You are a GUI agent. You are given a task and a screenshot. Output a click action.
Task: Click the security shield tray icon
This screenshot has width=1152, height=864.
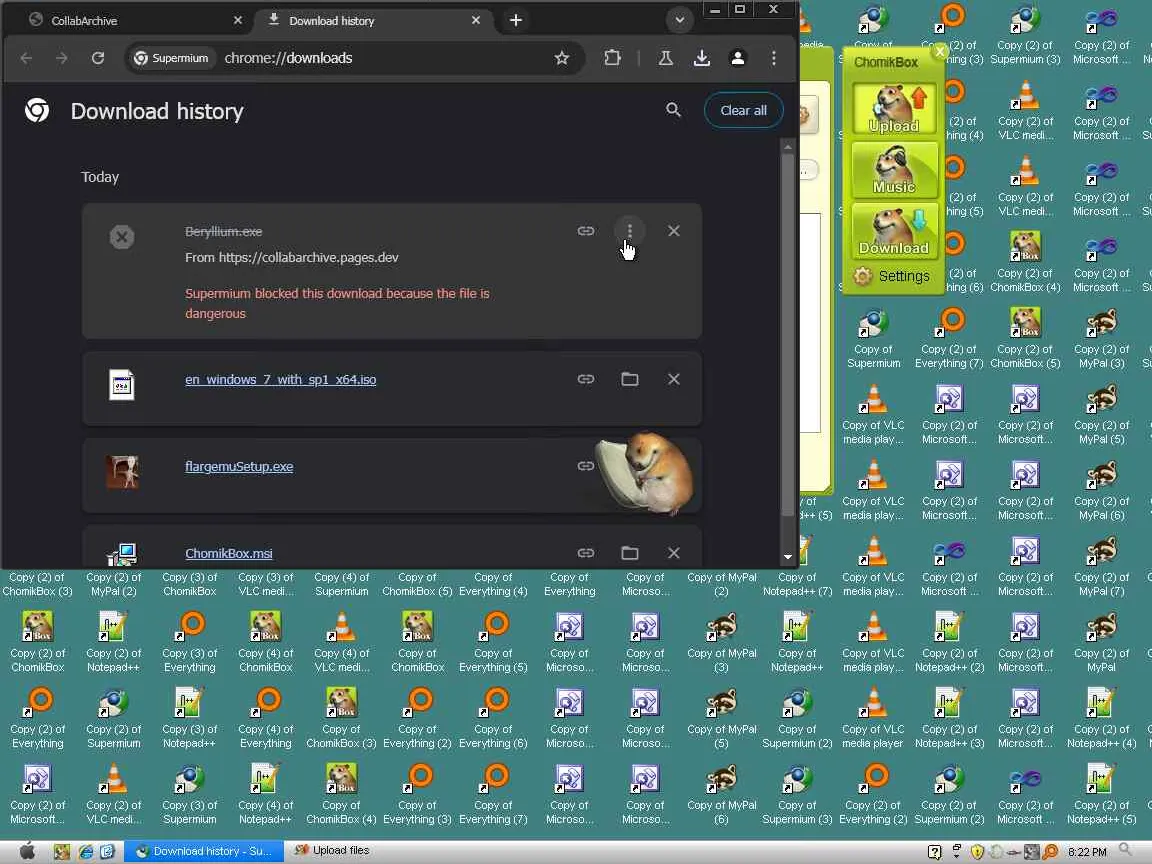[x=977, y=852]
